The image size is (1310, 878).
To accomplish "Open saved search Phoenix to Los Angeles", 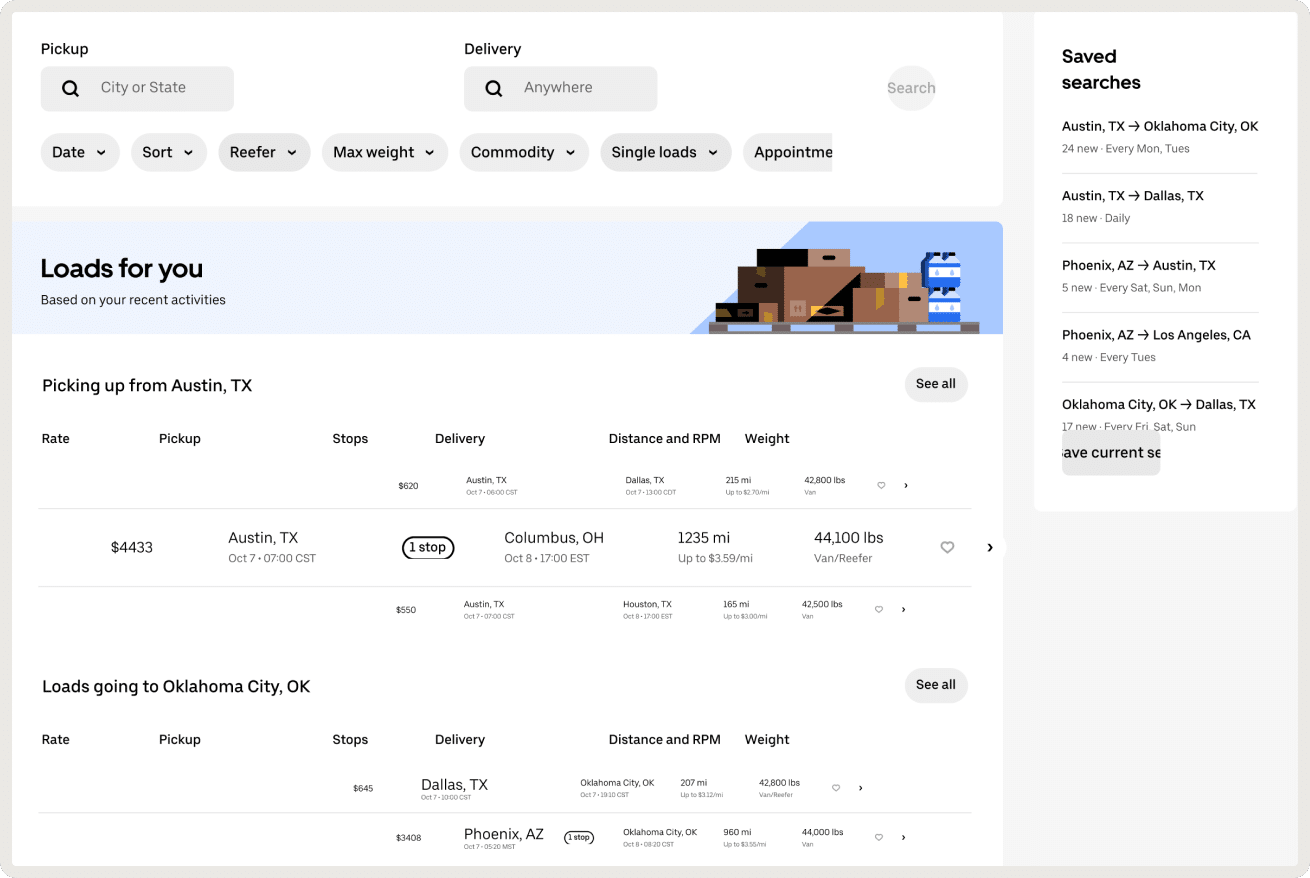I will point(1160,345).
